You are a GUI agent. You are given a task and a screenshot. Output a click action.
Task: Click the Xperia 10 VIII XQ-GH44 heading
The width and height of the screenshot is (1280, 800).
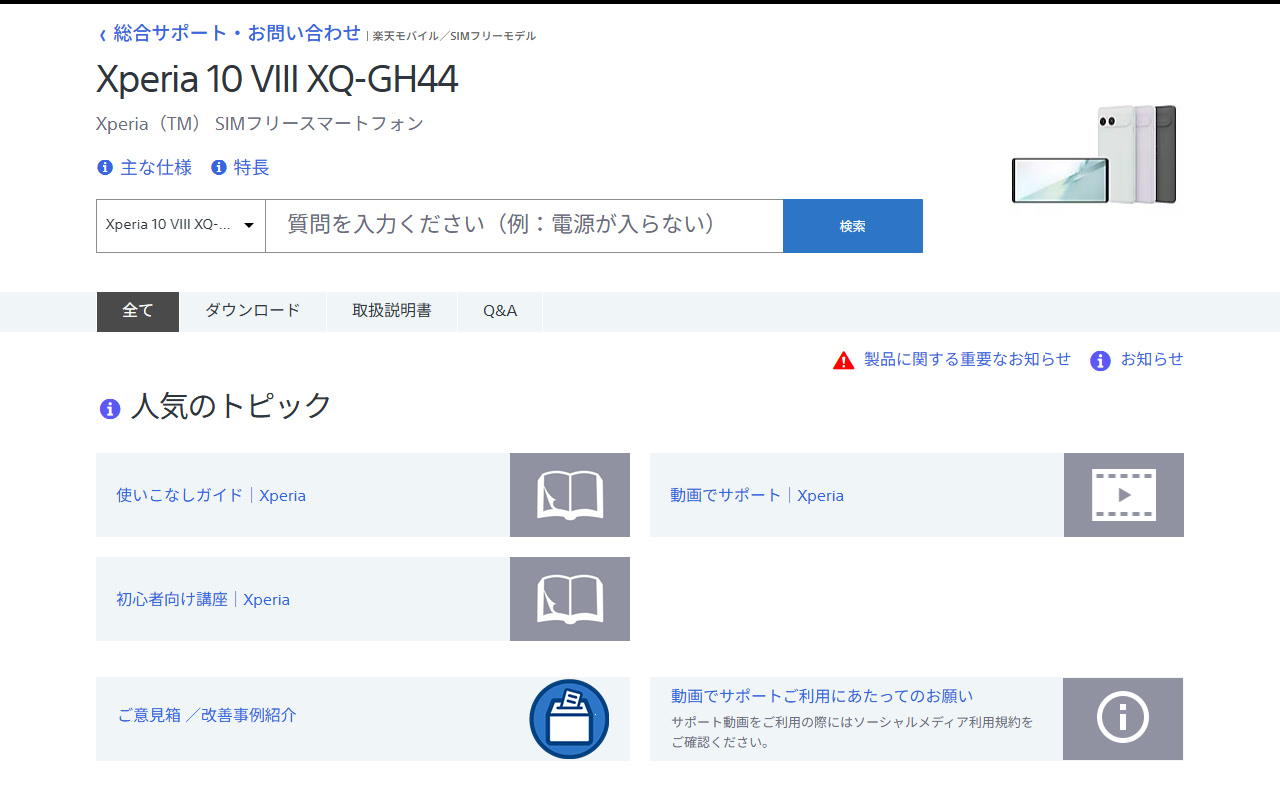pyautogui.click(x=277, y=79)
